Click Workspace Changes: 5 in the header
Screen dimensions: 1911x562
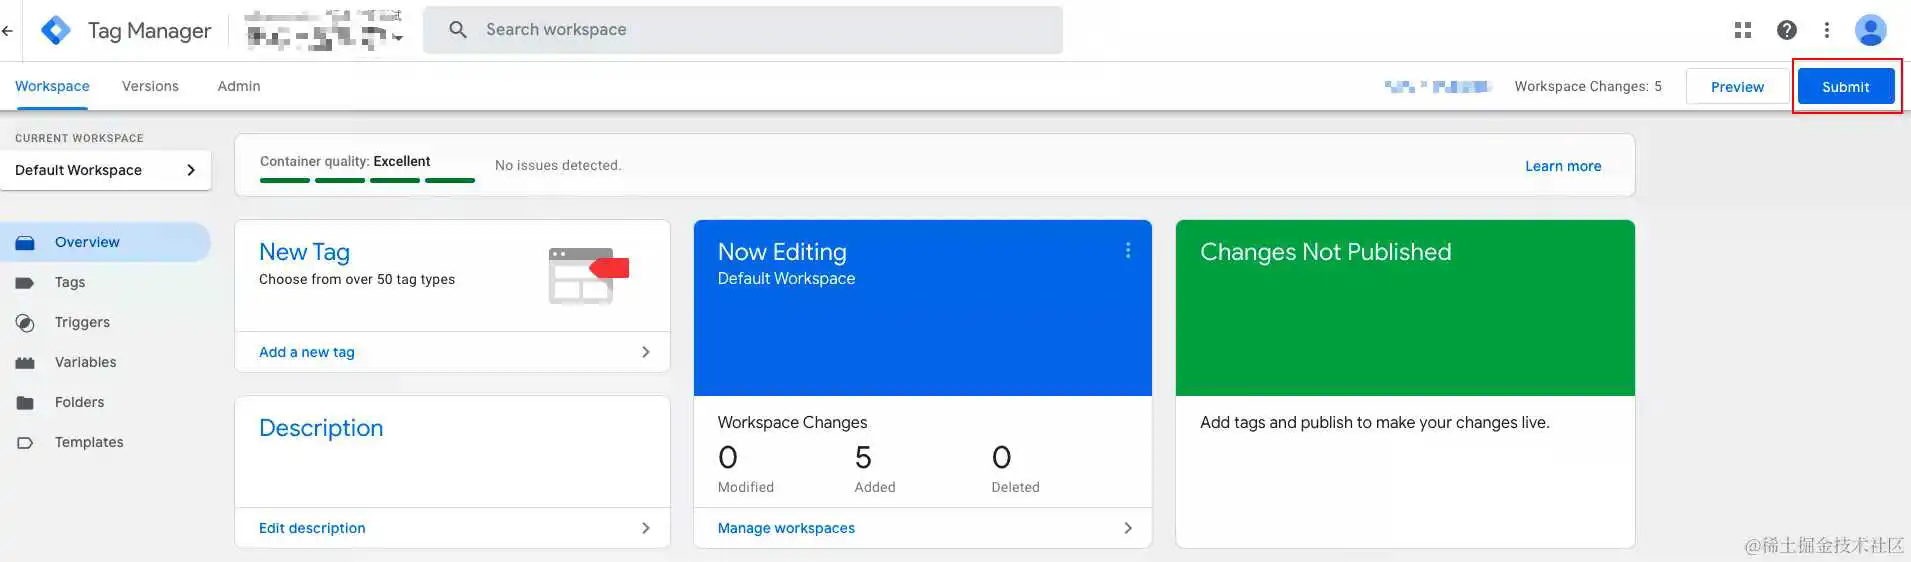1588,86
